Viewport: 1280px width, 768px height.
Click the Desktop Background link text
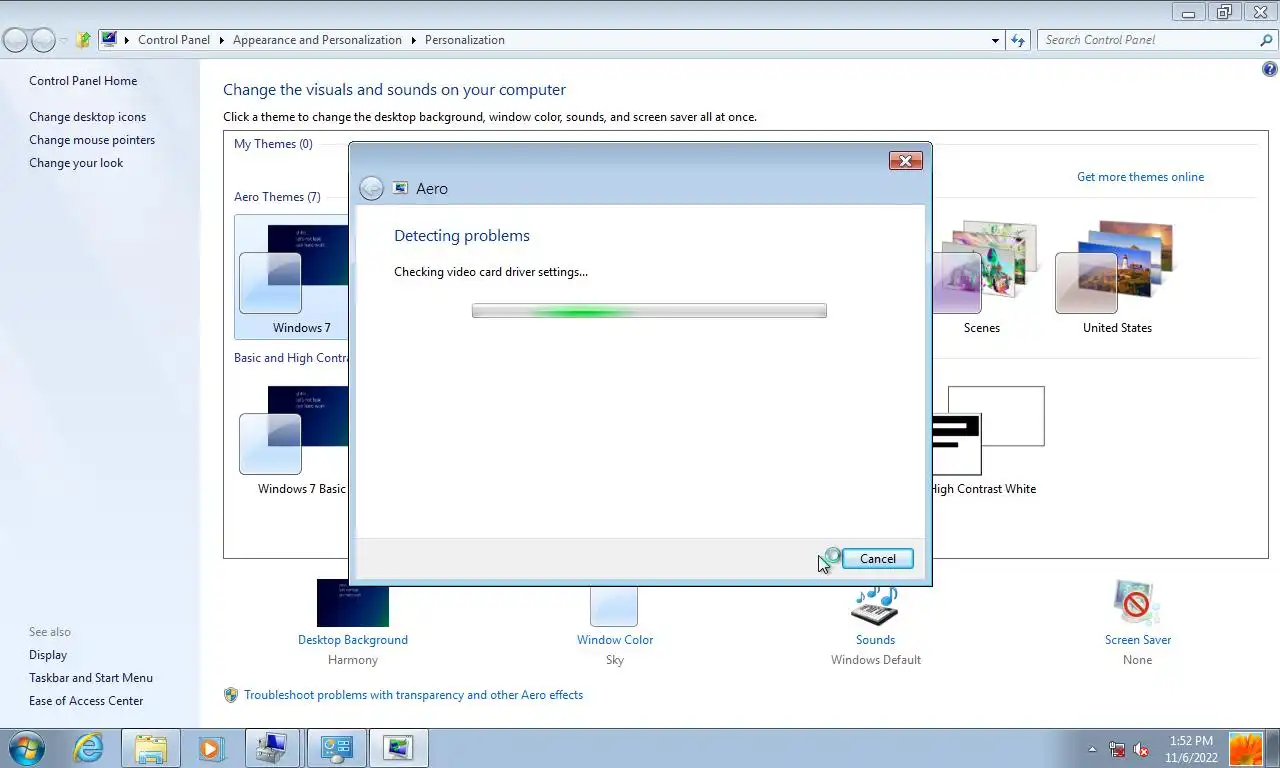click(x=353, y=640)
